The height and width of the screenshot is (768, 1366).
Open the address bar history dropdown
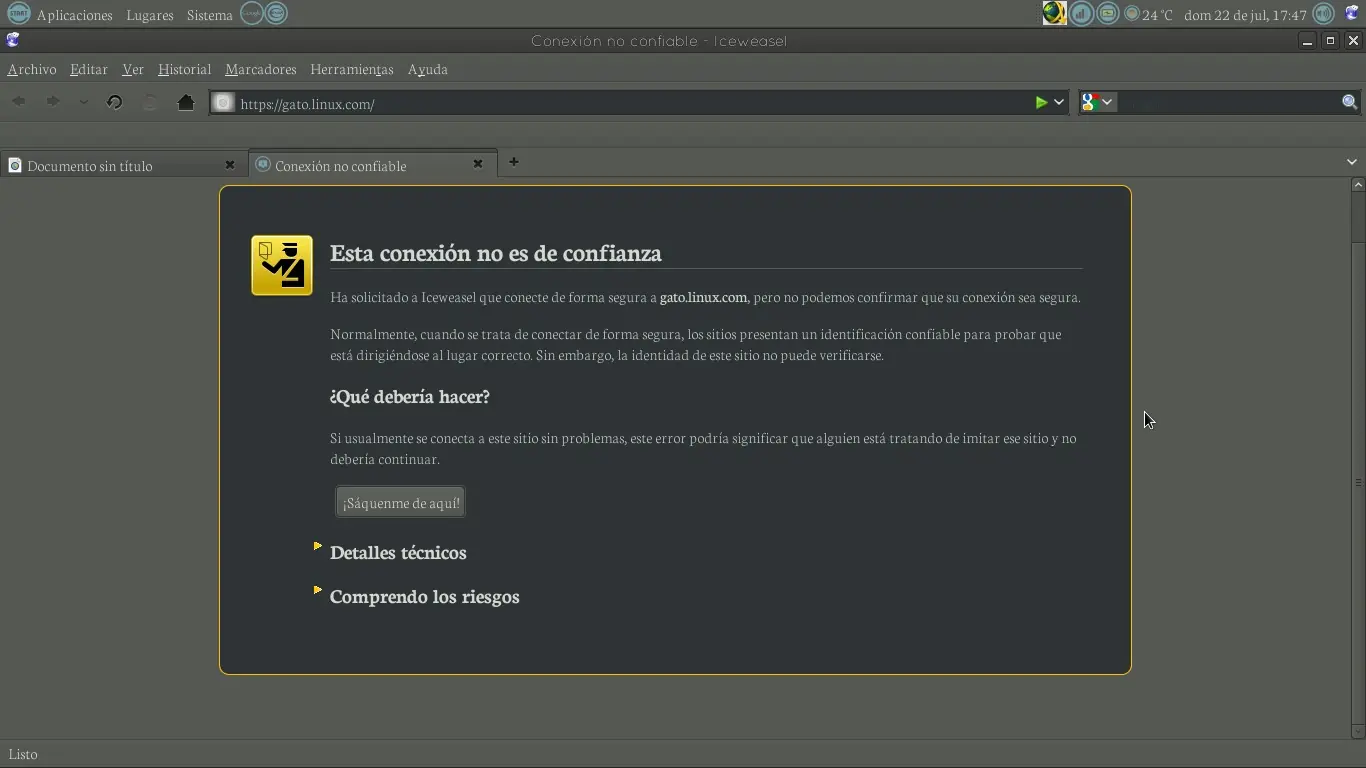(1059, 102)
